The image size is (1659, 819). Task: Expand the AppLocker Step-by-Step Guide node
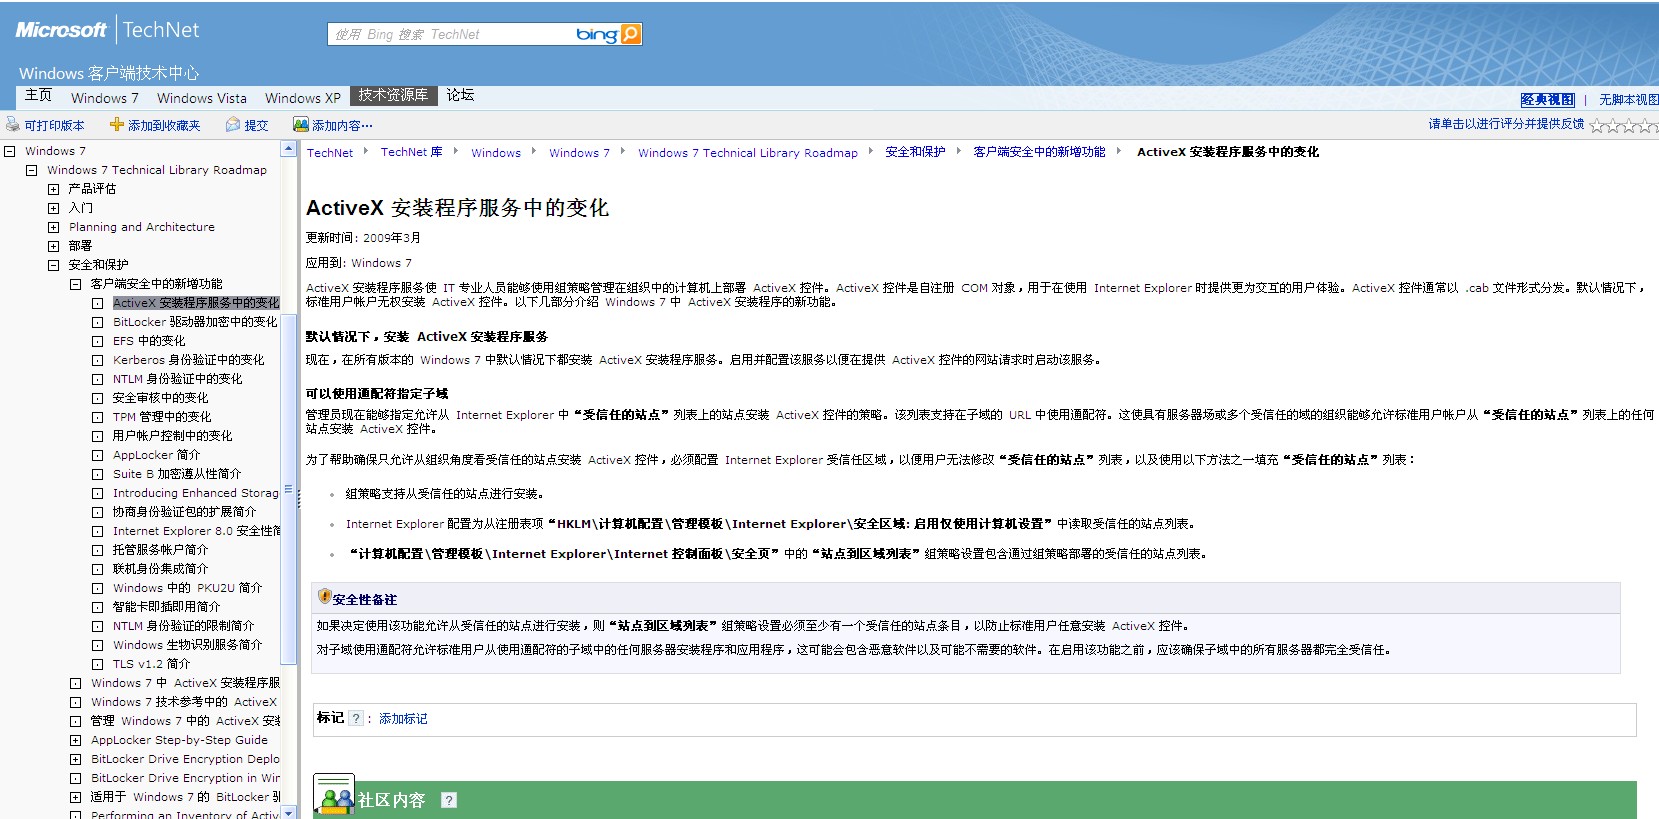click(75, 740)
